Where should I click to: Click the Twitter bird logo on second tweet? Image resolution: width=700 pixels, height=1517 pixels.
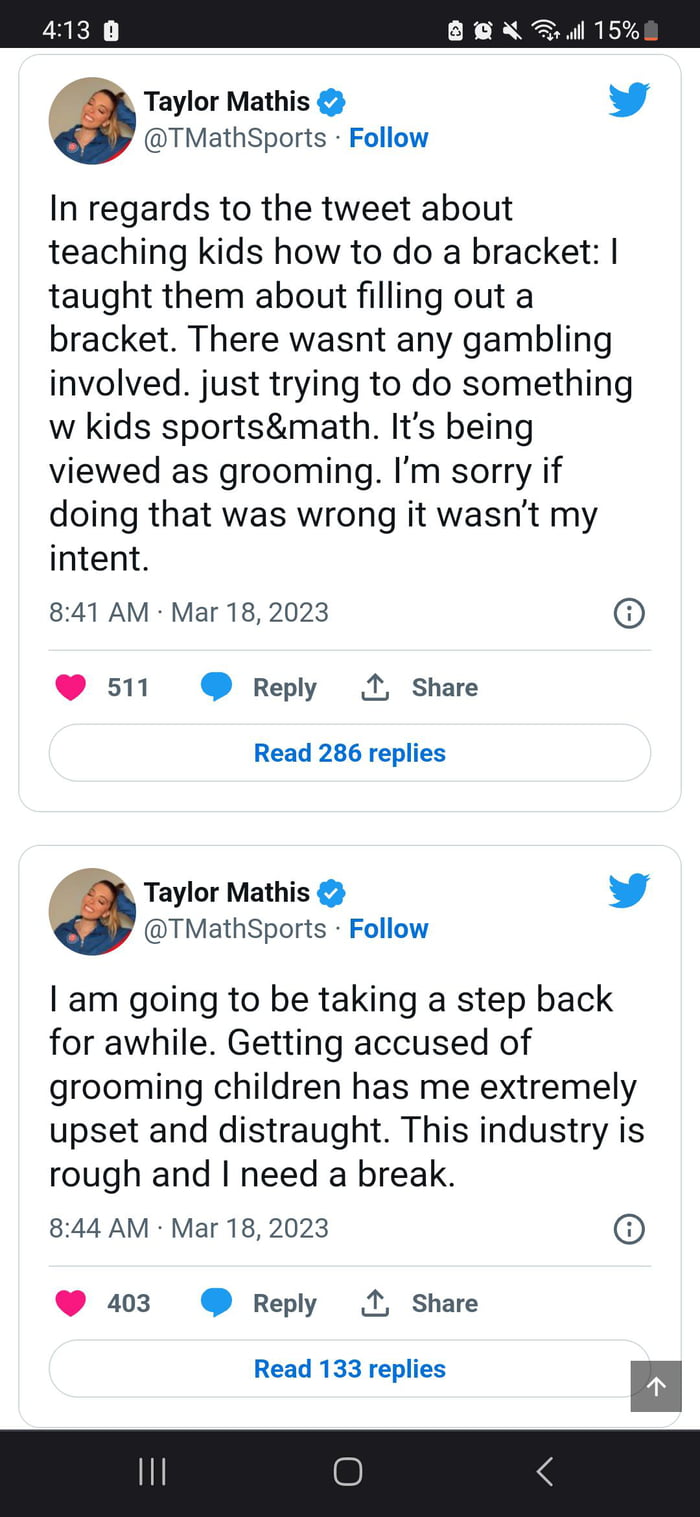(628, 889)
